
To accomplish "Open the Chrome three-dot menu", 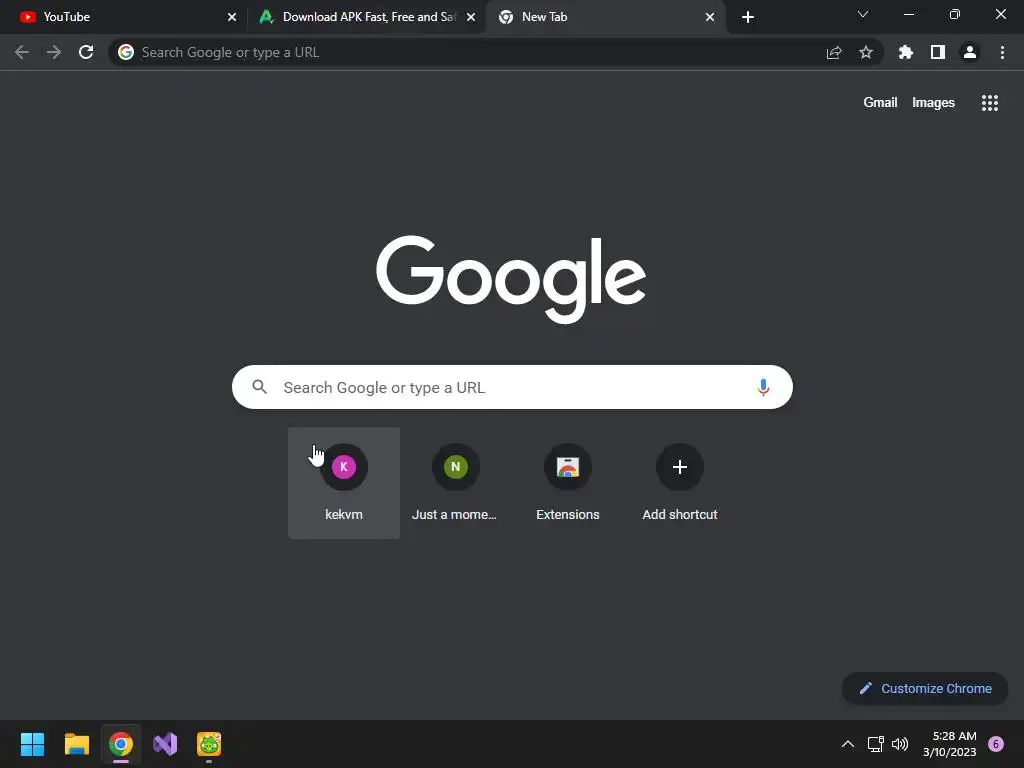I will coord(1002,52).
